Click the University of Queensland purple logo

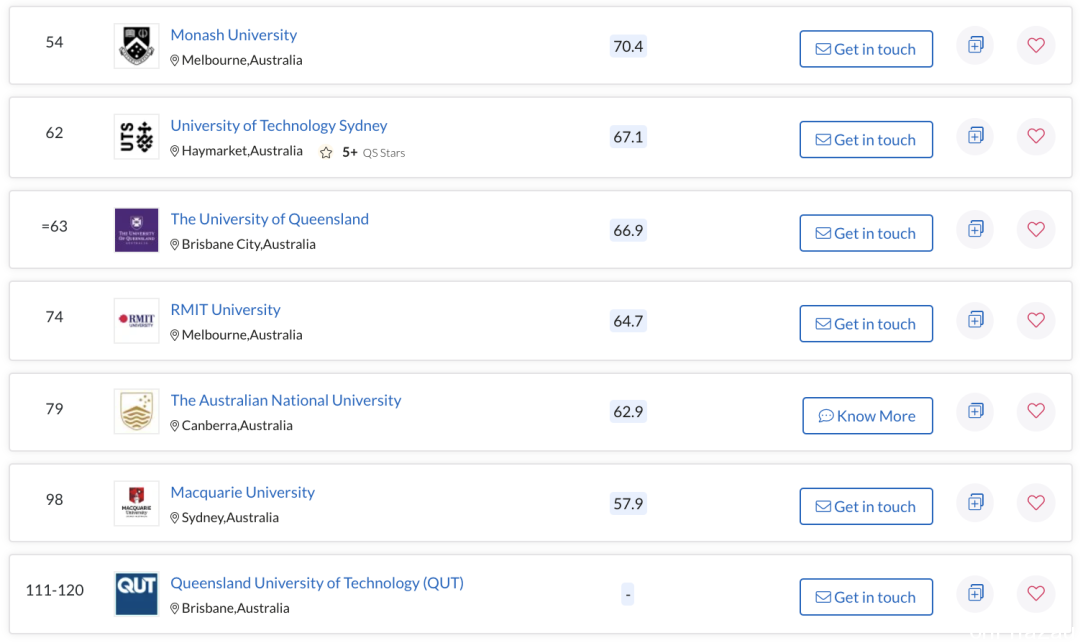pyautogui.click(x=136, y=230)
